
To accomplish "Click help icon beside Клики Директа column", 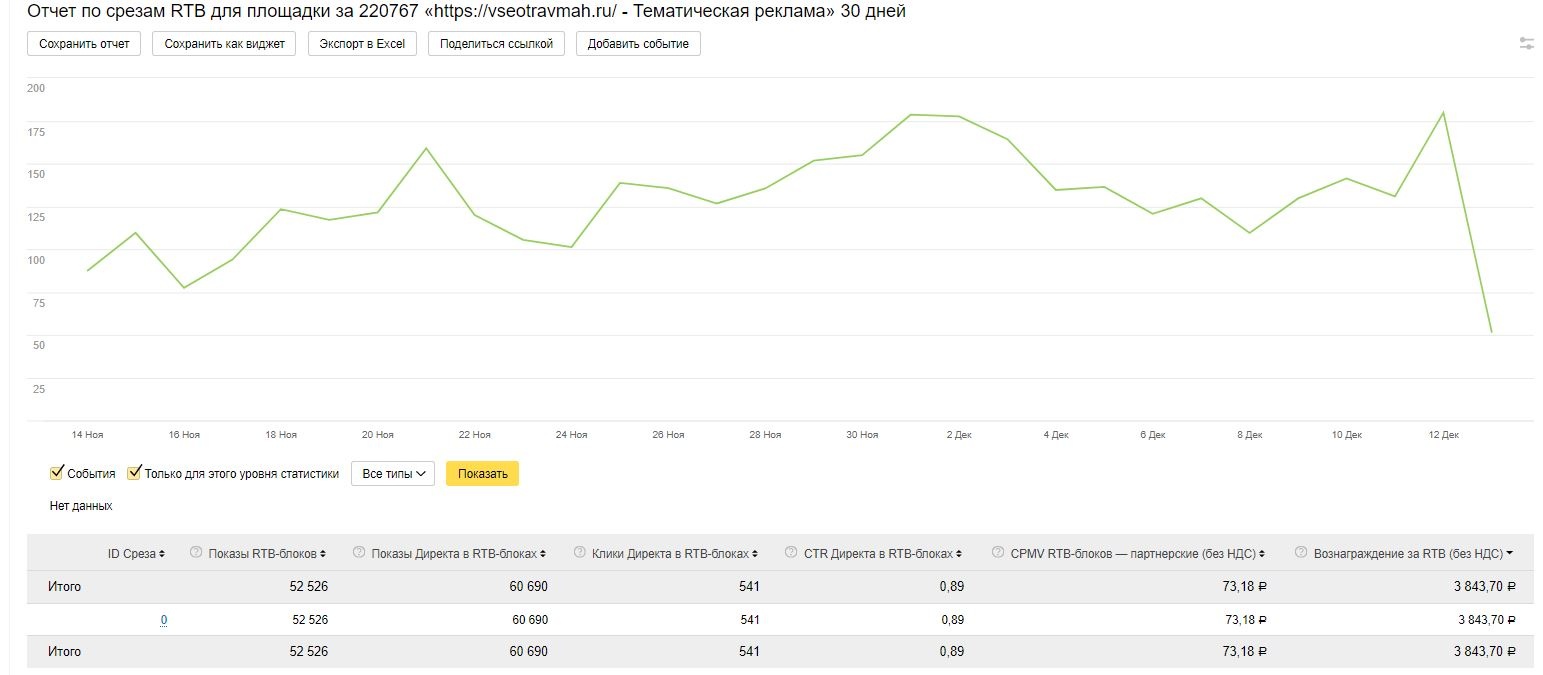I will pyautogui.click(x=580, y=553).
